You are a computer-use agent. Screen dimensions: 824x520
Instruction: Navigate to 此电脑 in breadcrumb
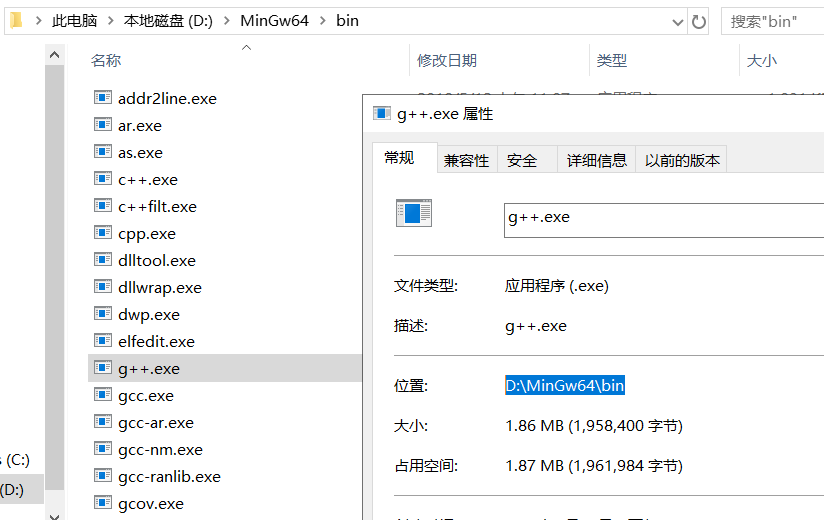click(x=75, y=21)
